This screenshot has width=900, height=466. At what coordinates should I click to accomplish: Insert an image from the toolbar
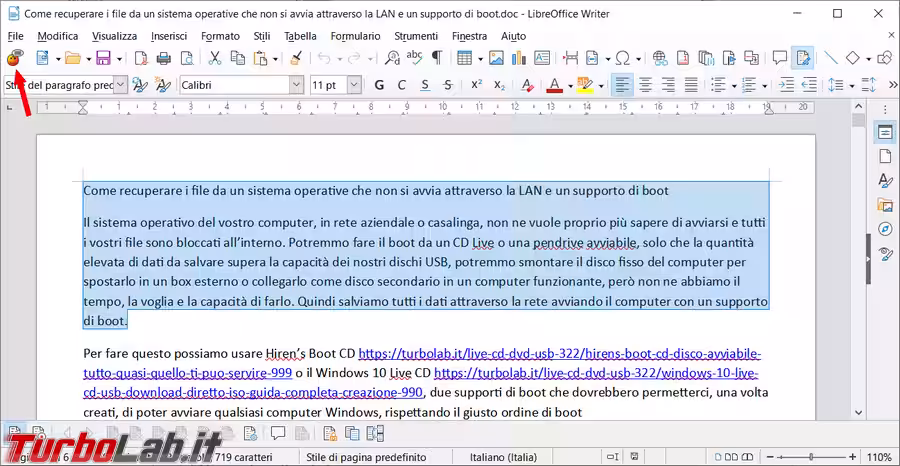coord(495,58)
